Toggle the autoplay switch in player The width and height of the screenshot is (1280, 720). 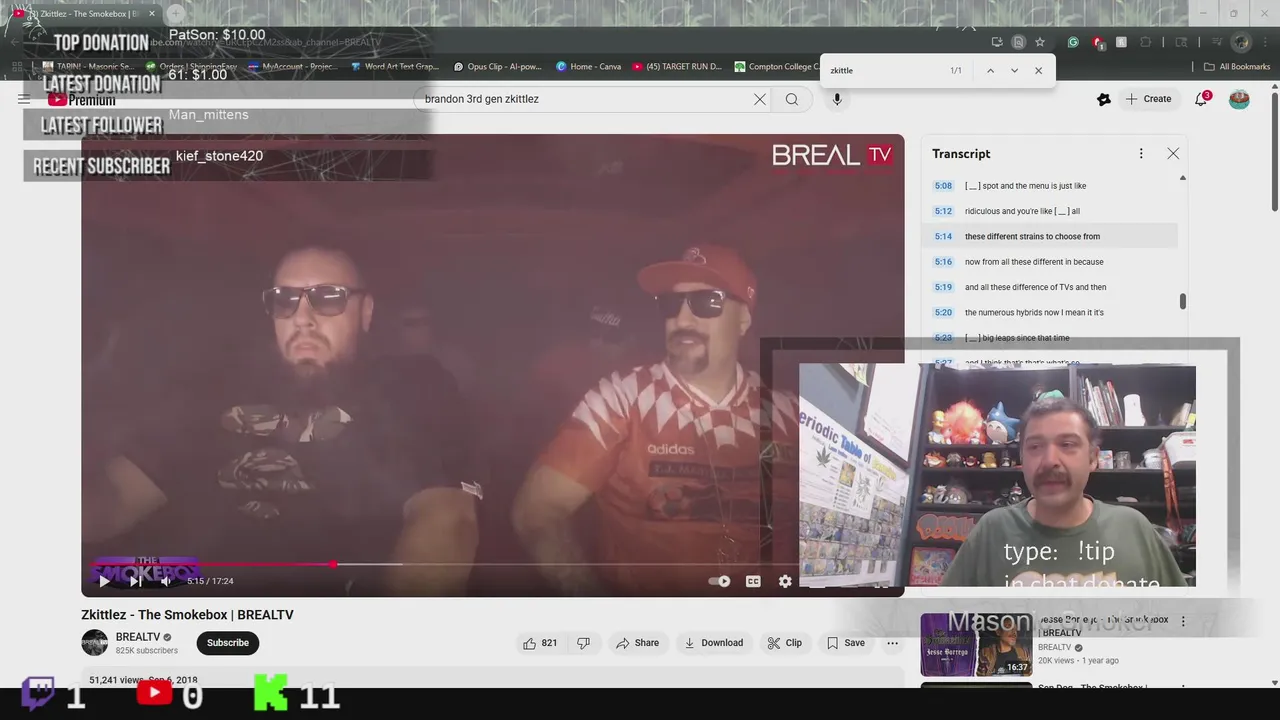719,581
